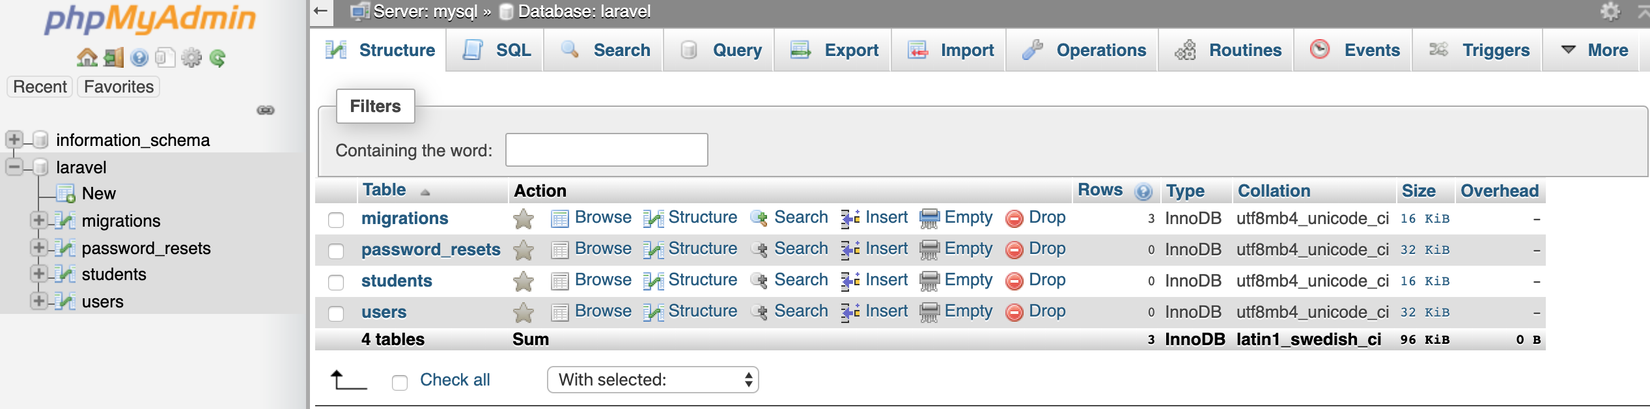
Task: Open the Export tab
Action: pyautogui.click(x=834, y=50)
